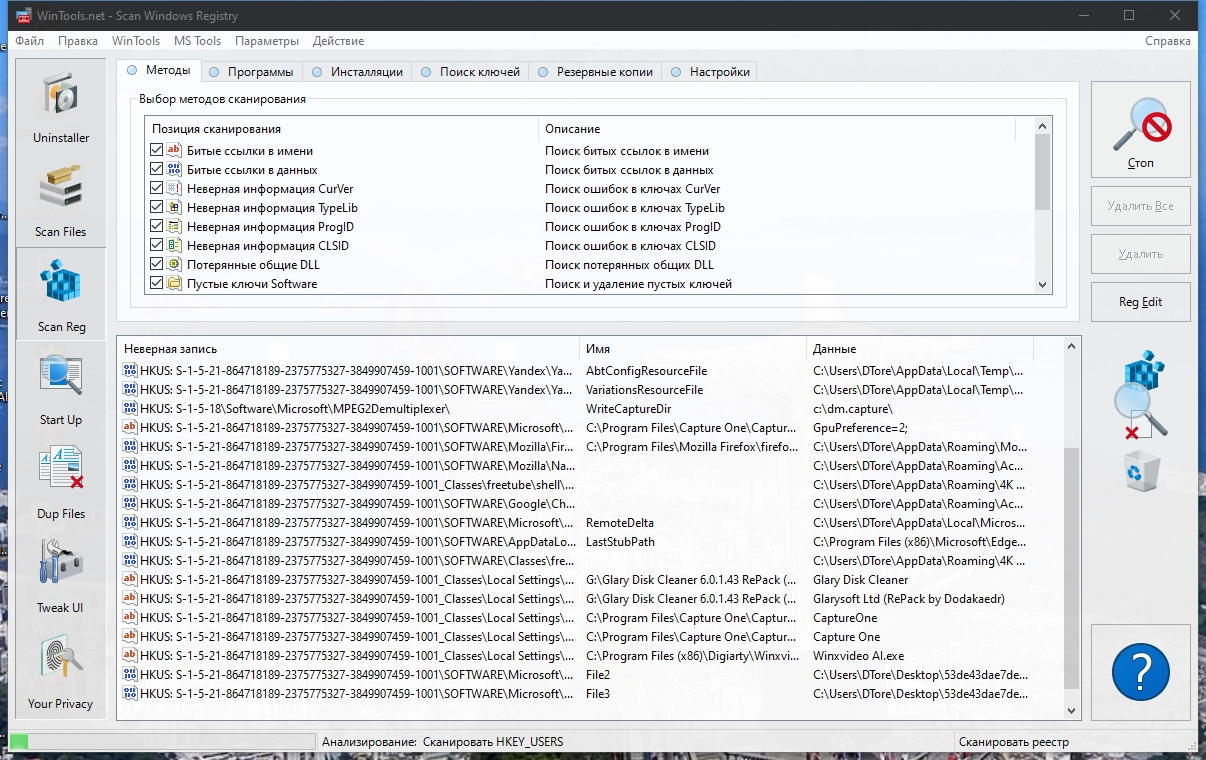
Task: Switch to the Резервные копии tab
Action: 597,72
